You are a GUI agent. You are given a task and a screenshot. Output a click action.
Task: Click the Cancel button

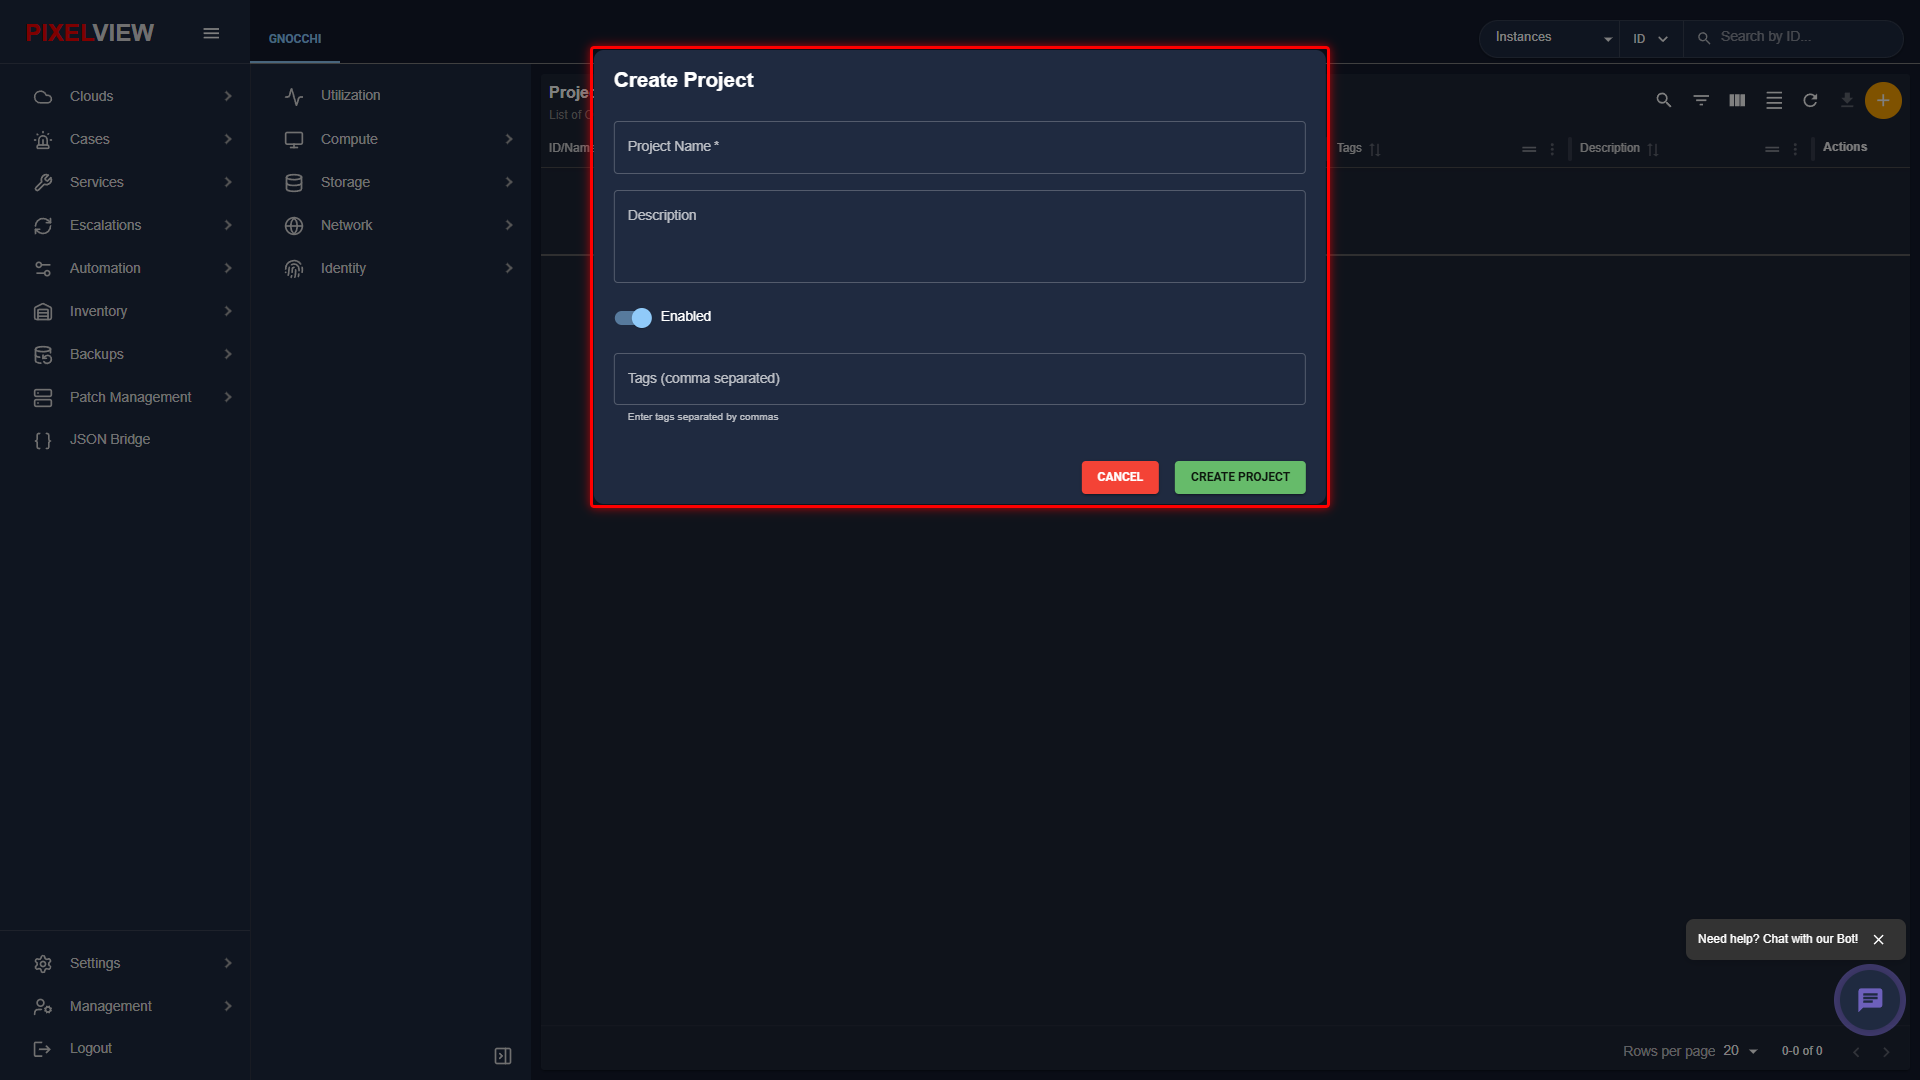click(x=1120, y=477)
